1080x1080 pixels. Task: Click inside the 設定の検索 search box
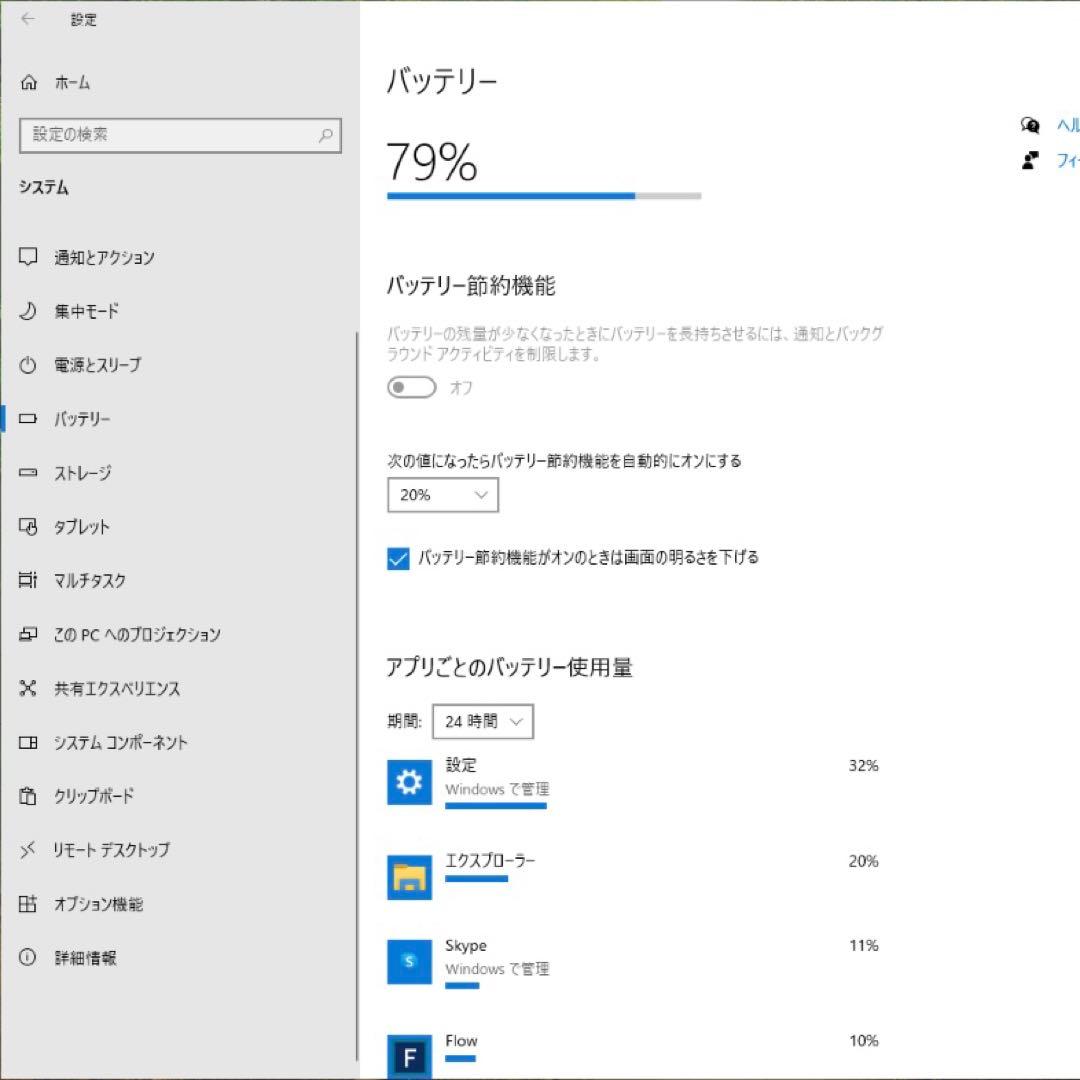pos(180,135)
